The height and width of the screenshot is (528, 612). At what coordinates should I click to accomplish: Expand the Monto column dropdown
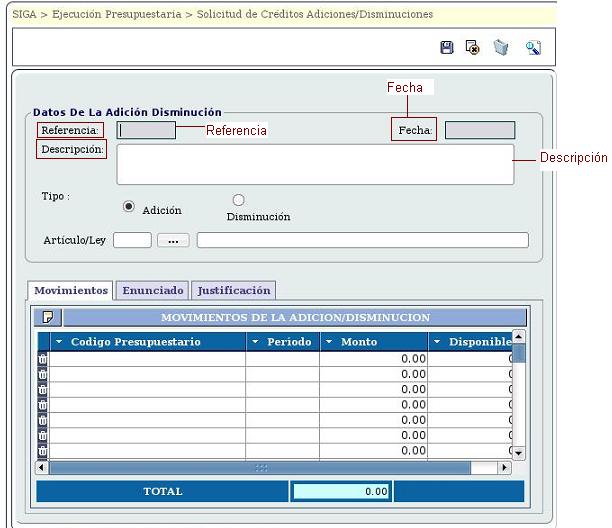(330, 342)
